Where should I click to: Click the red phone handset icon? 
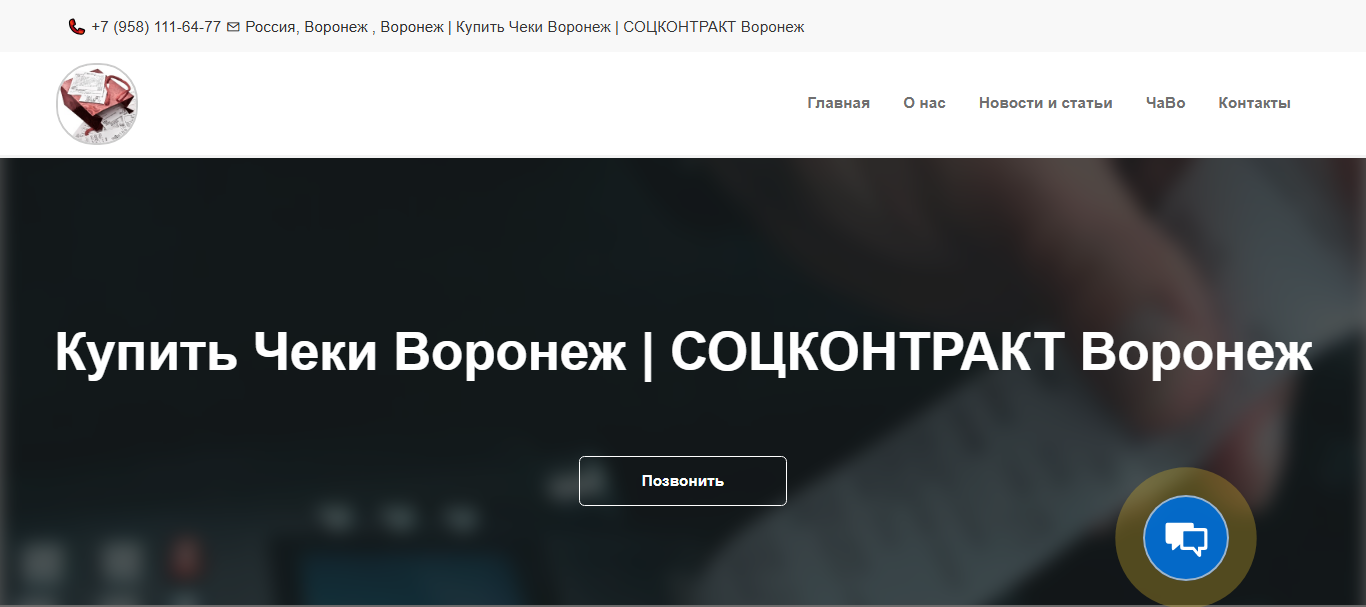(77, 27)
